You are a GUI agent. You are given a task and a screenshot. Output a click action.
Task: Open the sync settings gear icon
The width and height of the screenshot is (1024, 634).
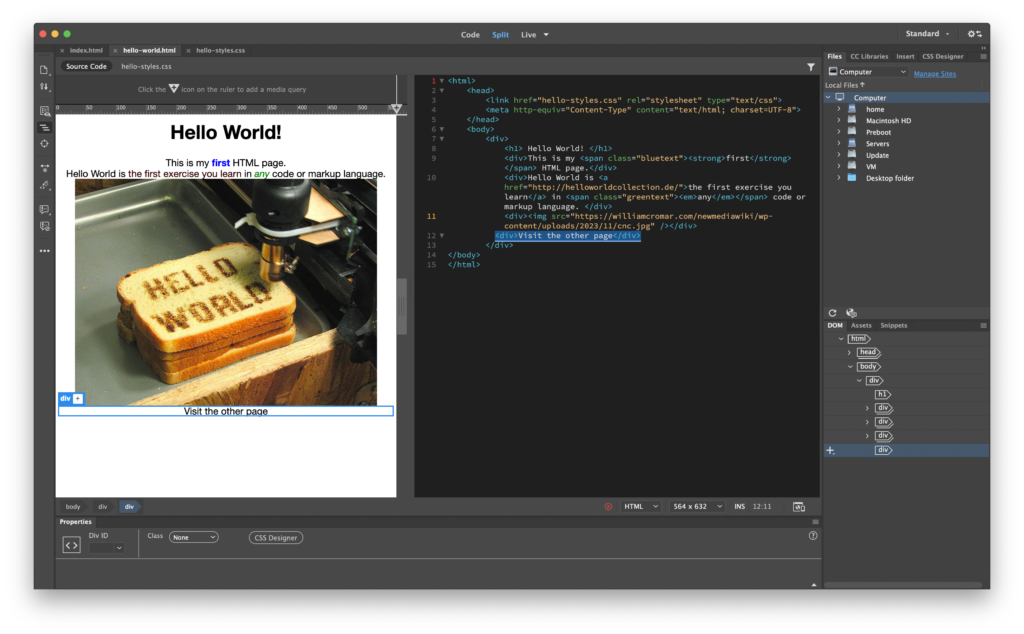(x=974, y=34)
